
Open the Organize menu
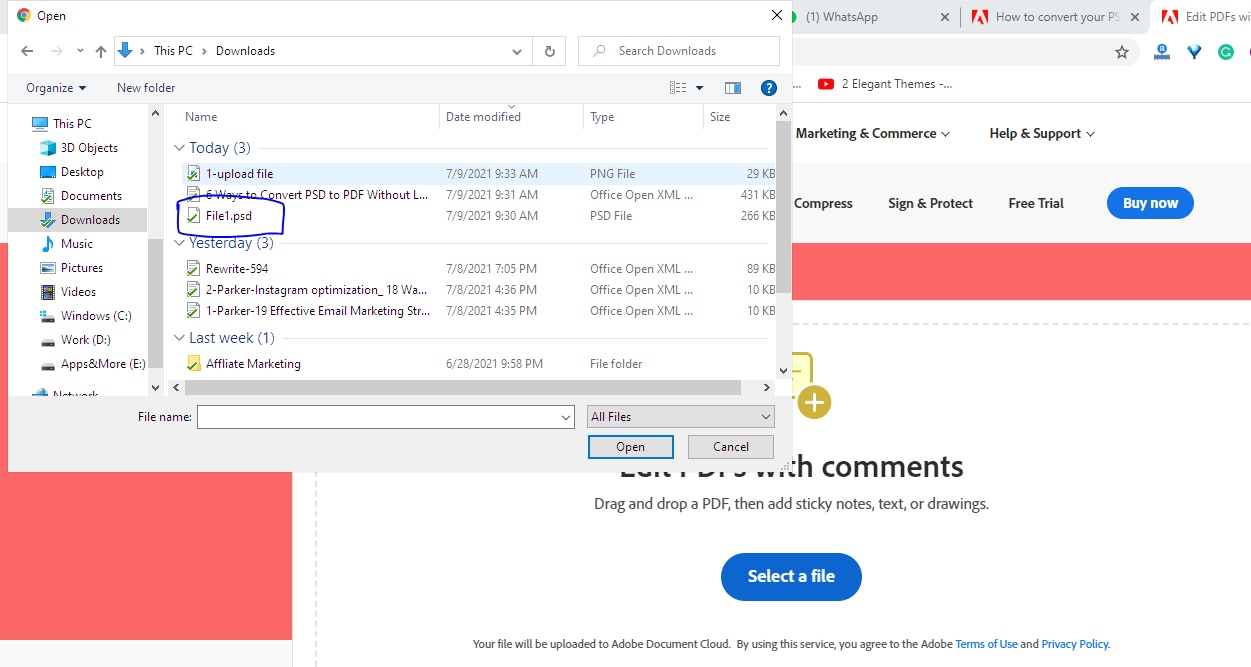point(56,88)
